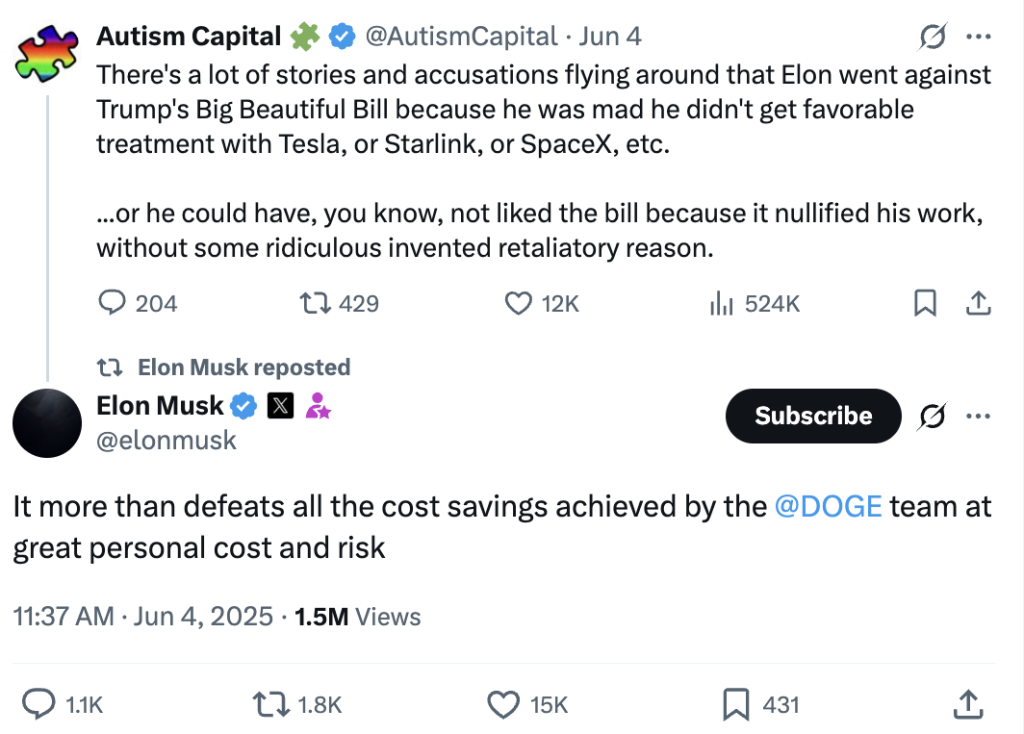Open the @elonmusk handle link
The height and width of the screenshot is (734, 1024).
coord(166,440)
